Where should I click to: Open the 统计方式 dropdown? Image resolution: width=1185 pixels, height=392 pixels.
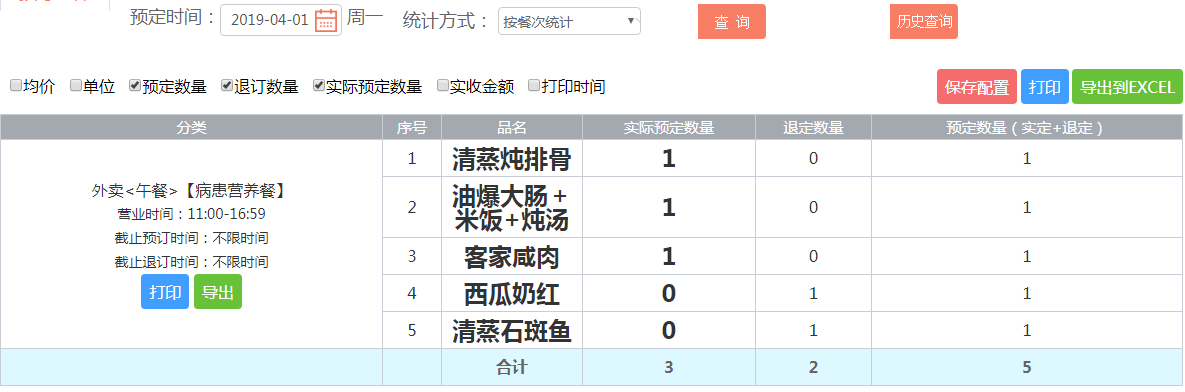point(569,22)
